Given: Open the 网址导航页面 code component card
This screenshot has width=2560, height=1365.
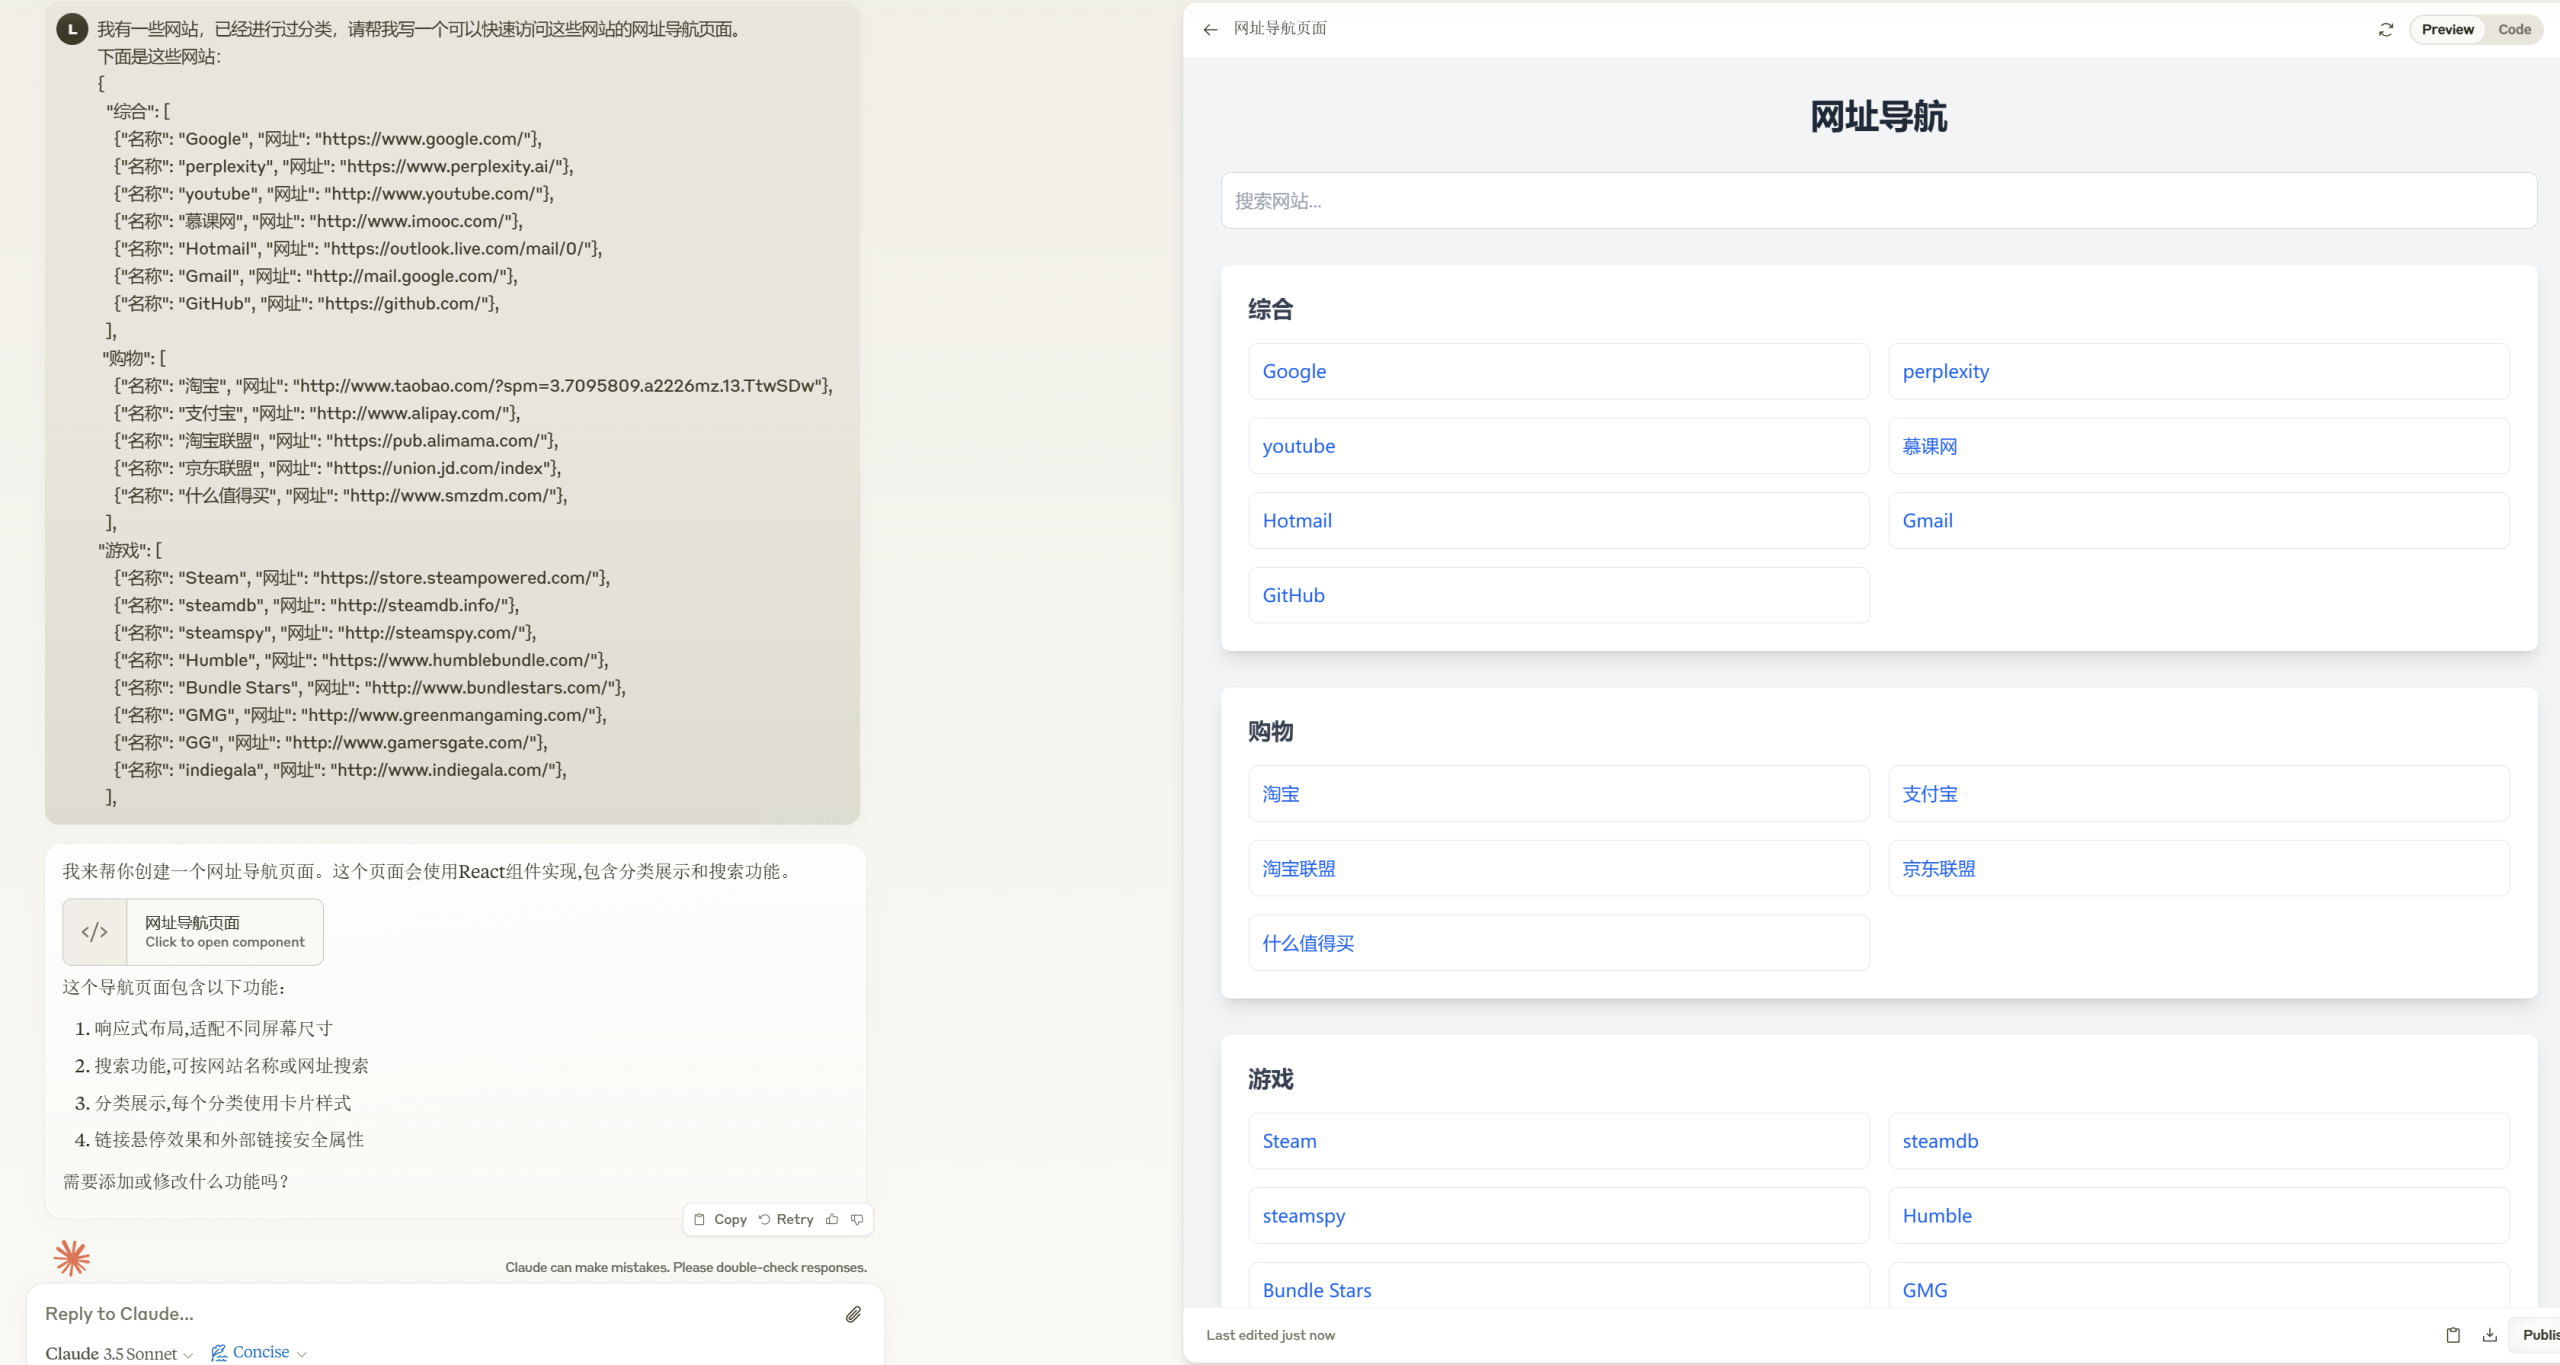Looking at the screenshot, I should [x=193, y=932].
